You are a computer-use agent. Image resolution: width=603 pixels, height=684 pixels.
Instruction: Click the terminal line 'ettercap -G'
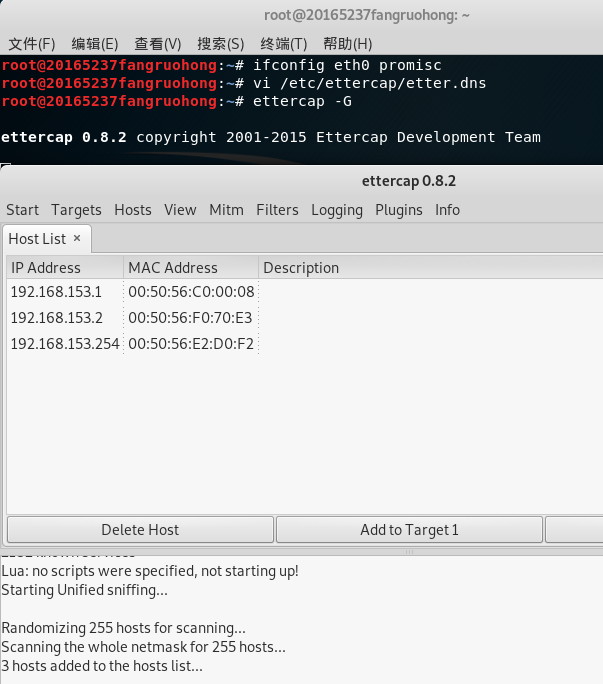click(176, 101)
